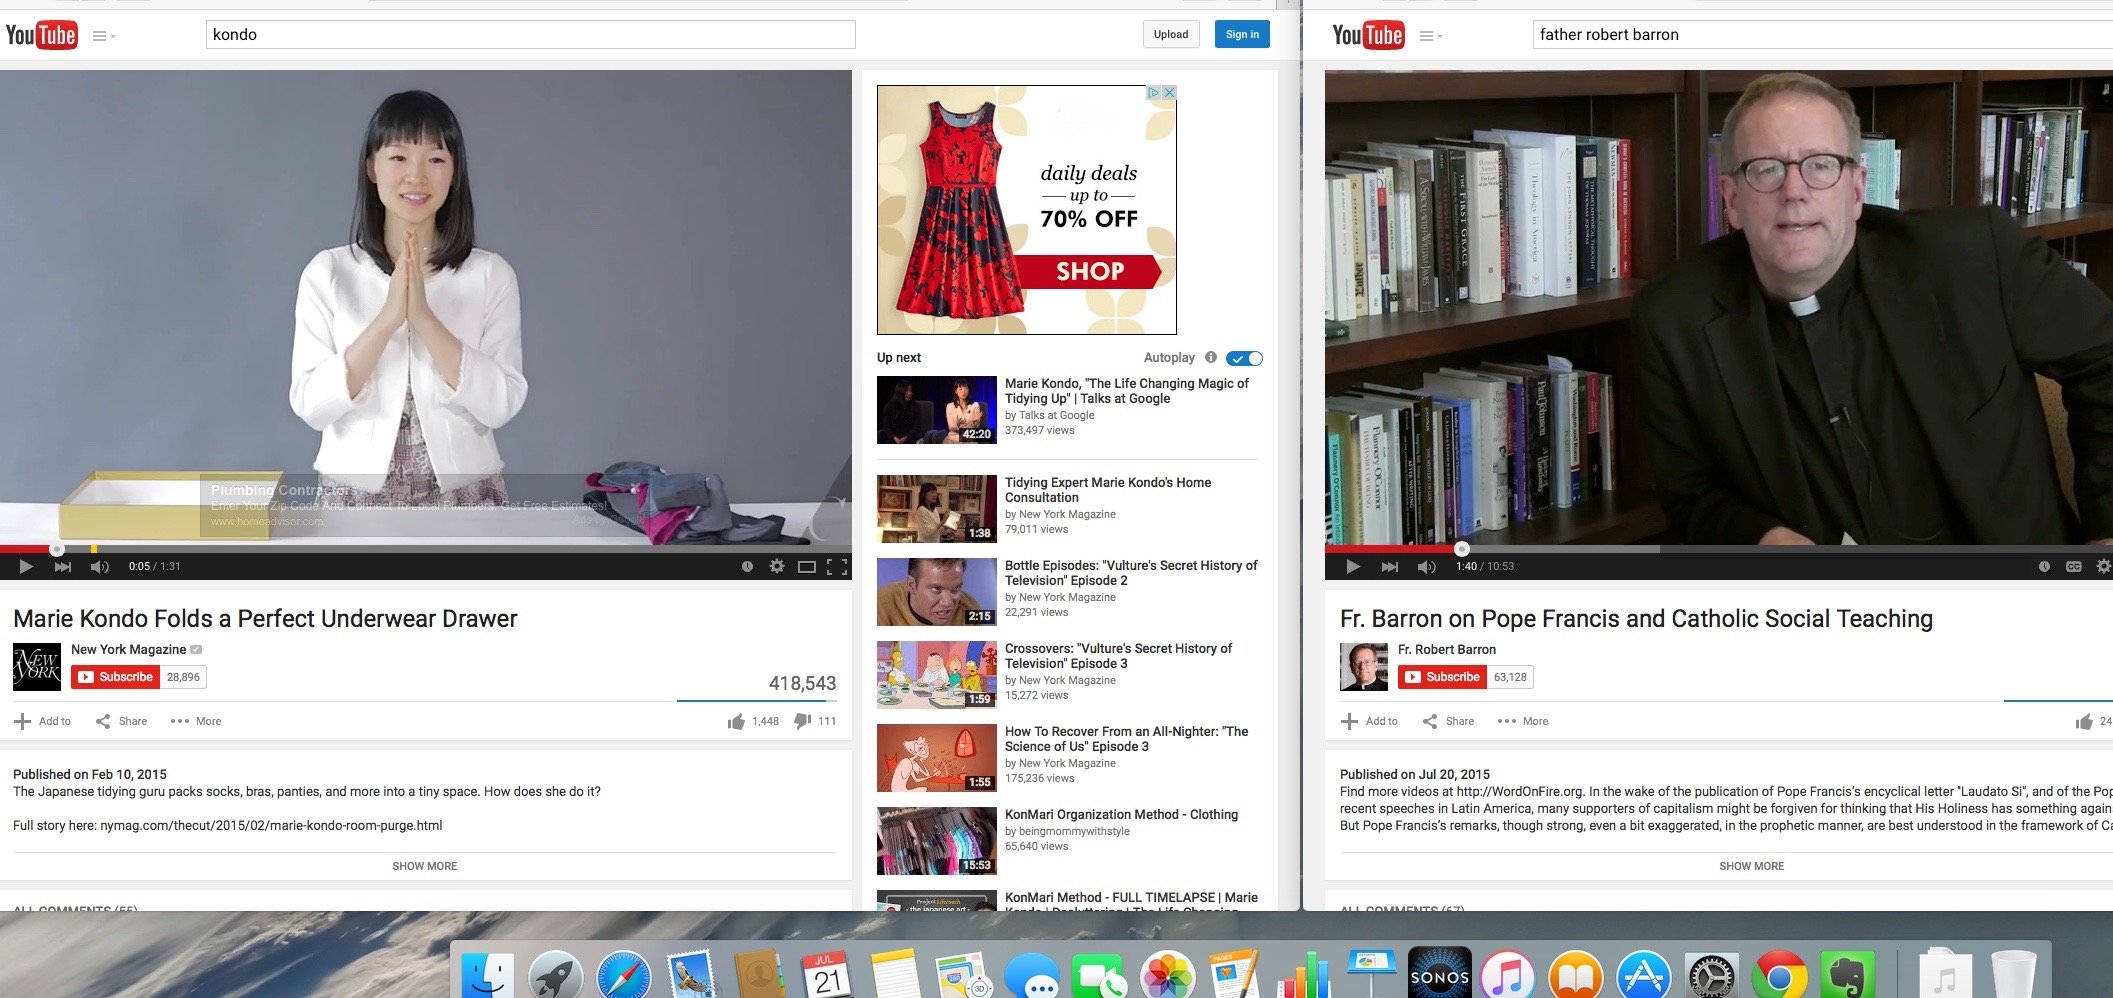The image size is (2113, 998).
Task: Open Add to menu under Marie Kondo video
Action: (x=42, y=721)
